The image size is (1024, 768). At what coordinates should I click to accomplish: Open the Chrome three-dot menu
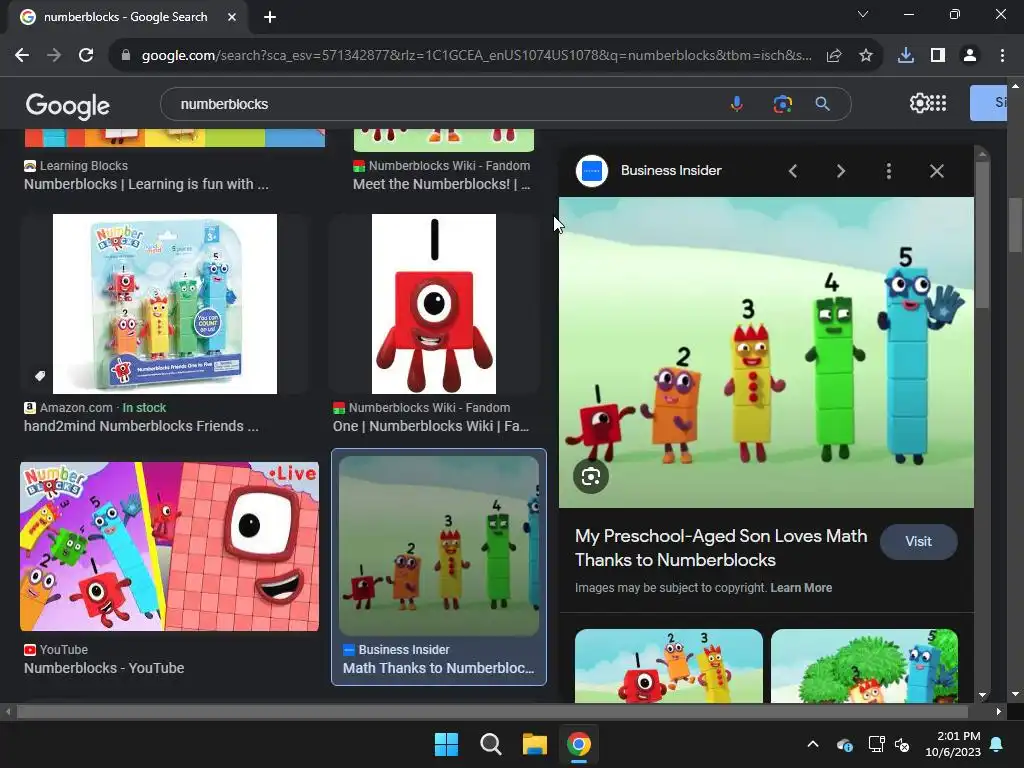click(x=1002, y=56)
